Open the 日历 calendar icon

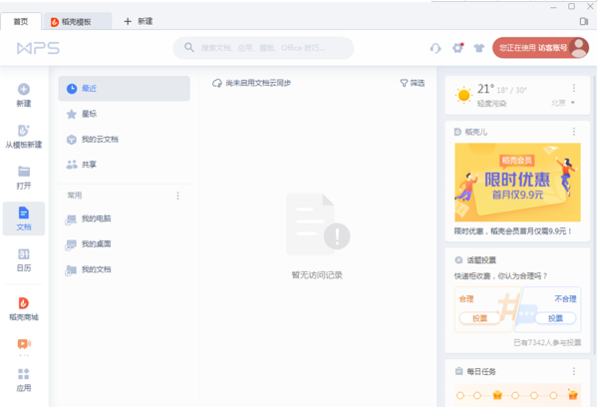(24, 254)
